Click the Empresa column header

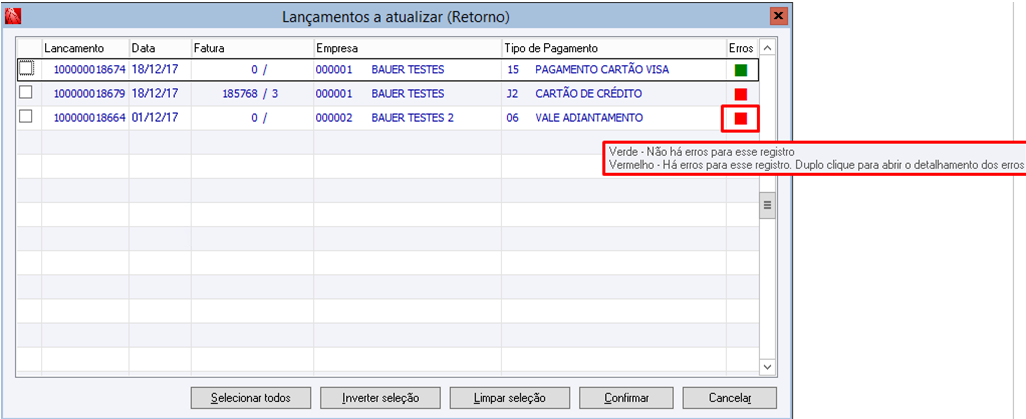[x=408, y=48]
